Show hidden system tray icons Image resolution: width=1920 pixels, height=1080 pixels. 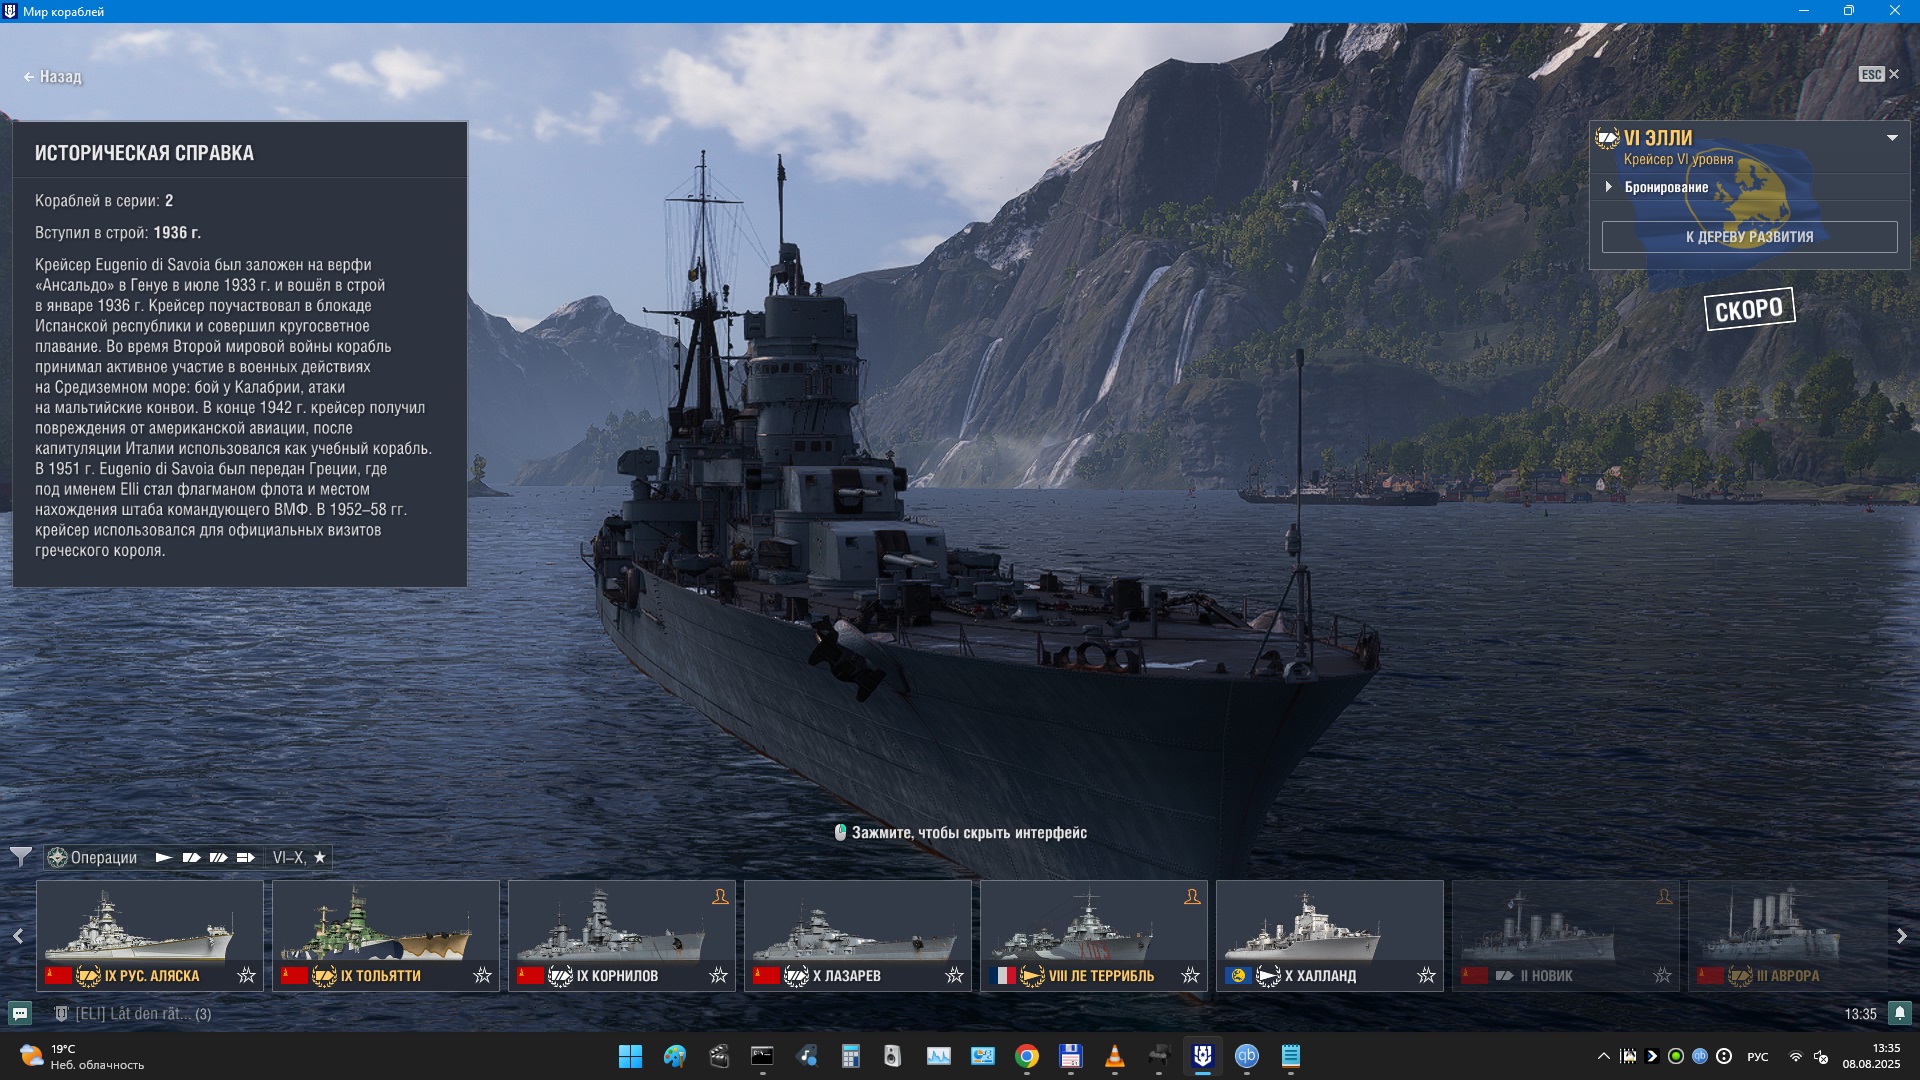point(1604,1056)
